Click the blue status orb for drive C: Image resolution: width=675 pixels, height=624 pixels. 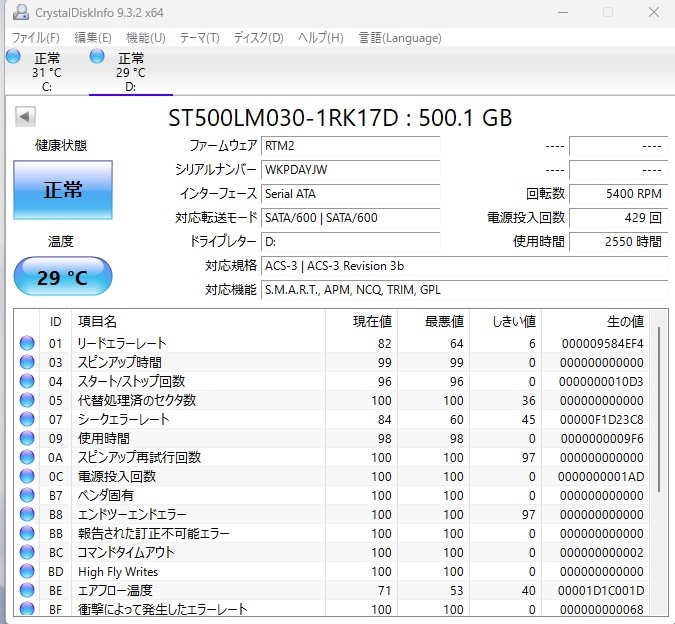coord(13,56)
